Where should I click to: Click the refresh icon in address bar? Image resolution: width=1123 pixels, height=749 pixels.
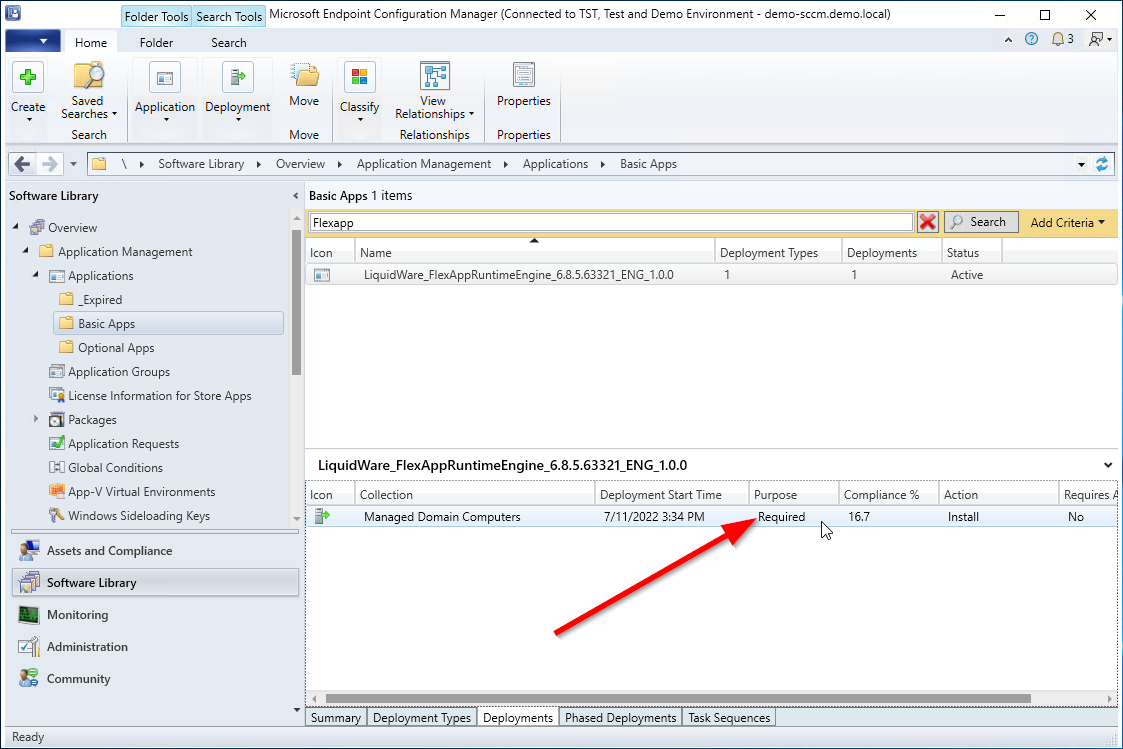pos(1102,164)
